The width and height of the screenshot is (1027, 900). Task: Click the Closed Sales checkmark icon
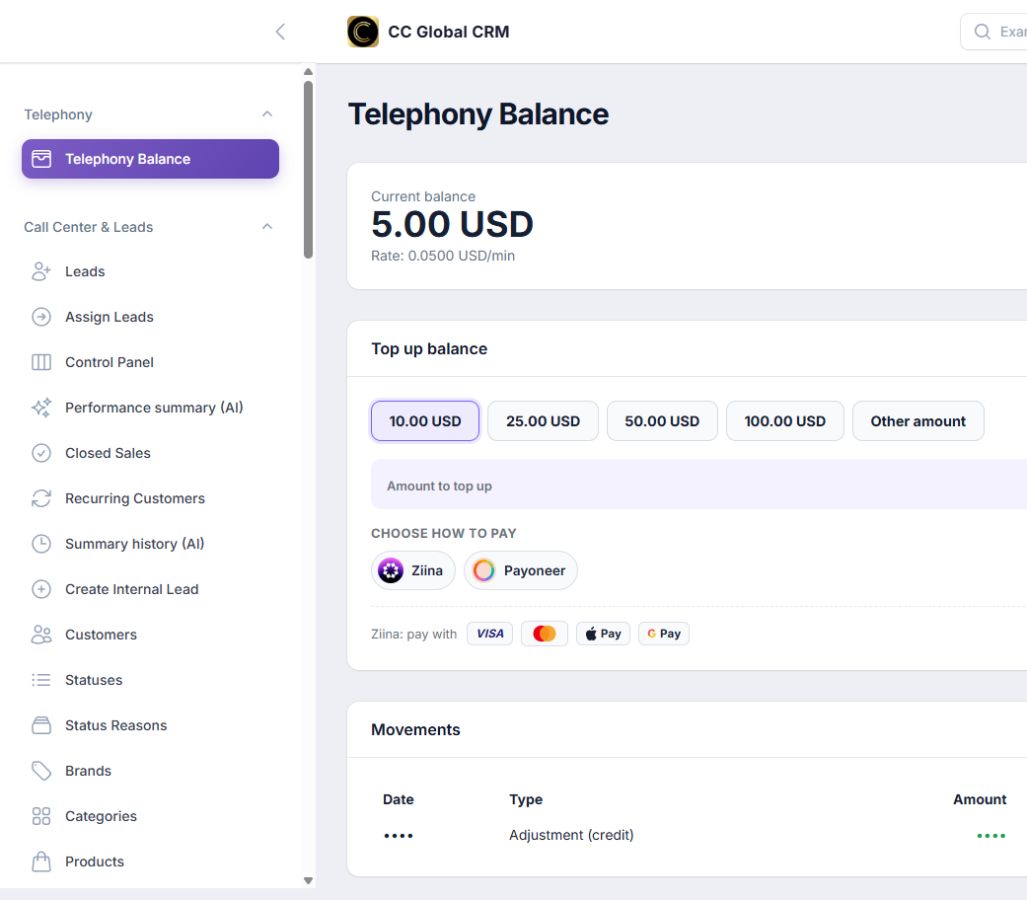click(41, 453)
